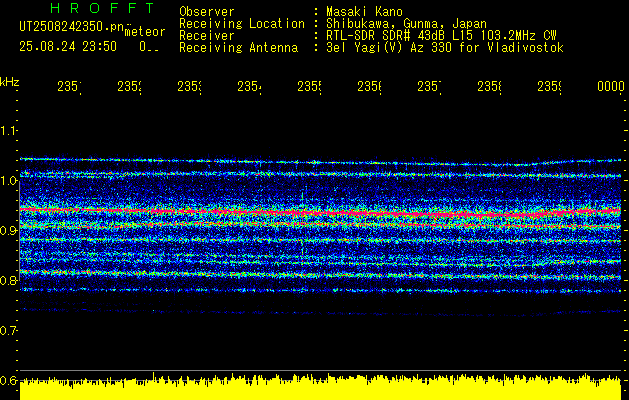Screen dimensions: 629x400
Task: Select the observer name Masaki Kano
Action: (364, 11)
